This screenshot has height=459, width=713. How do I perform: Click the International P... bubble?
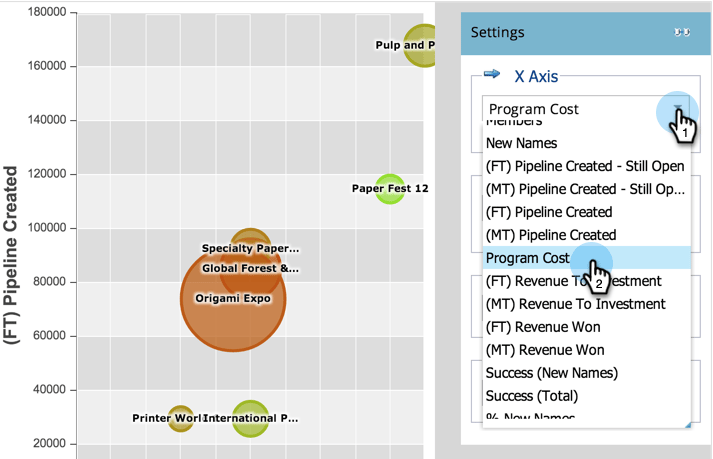click(251, 418)
